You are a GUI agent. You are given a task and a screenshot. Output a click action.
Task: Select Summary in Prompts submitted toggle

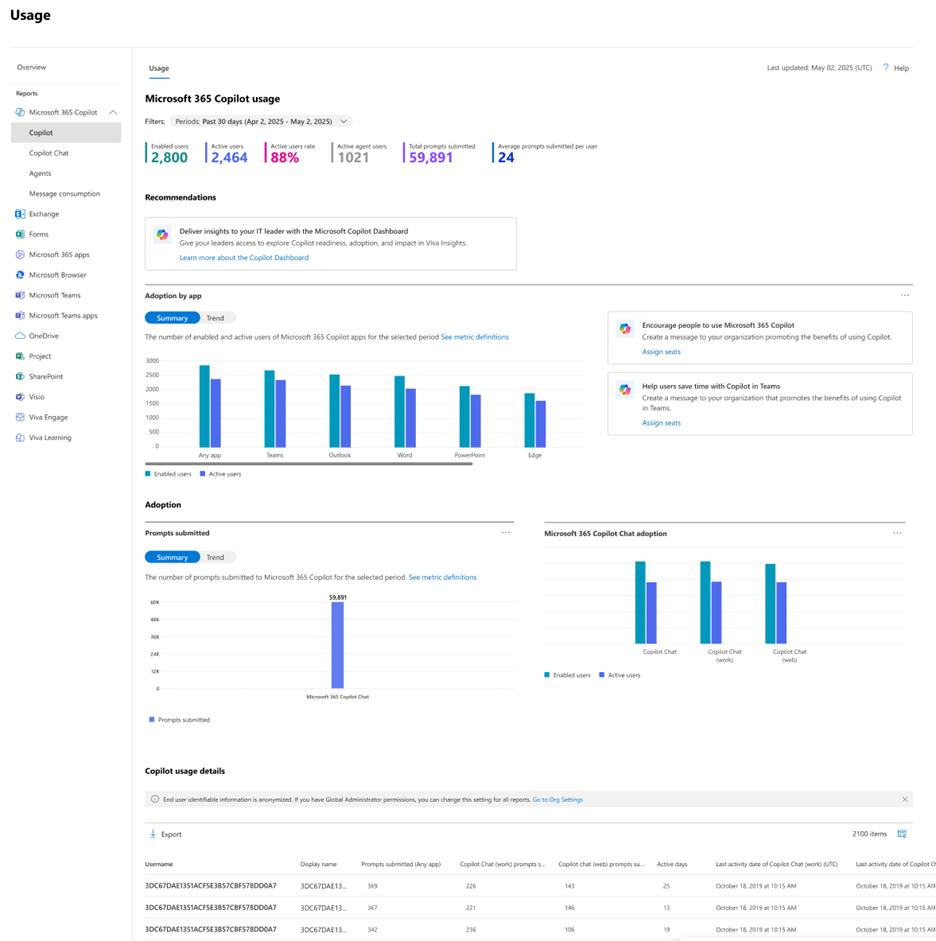pyautogui.click(x=172, y=558)
